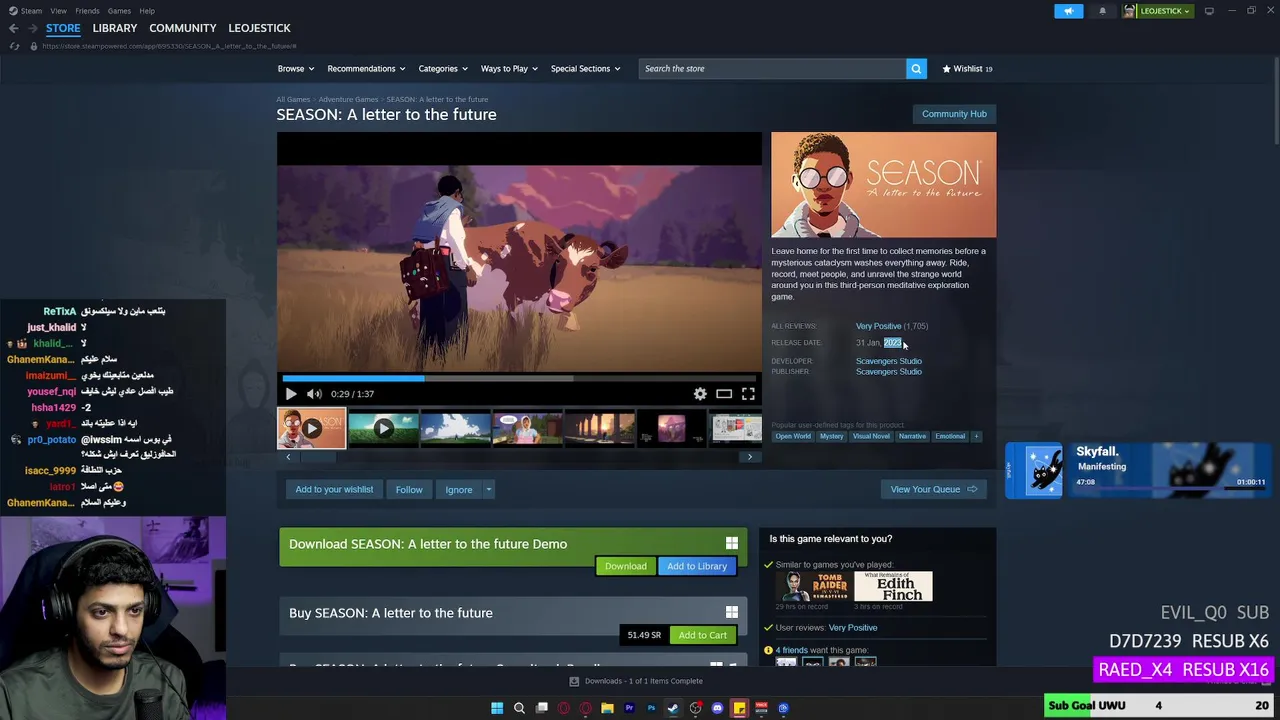Go back with the navigation arrow

tap(13, 28)
